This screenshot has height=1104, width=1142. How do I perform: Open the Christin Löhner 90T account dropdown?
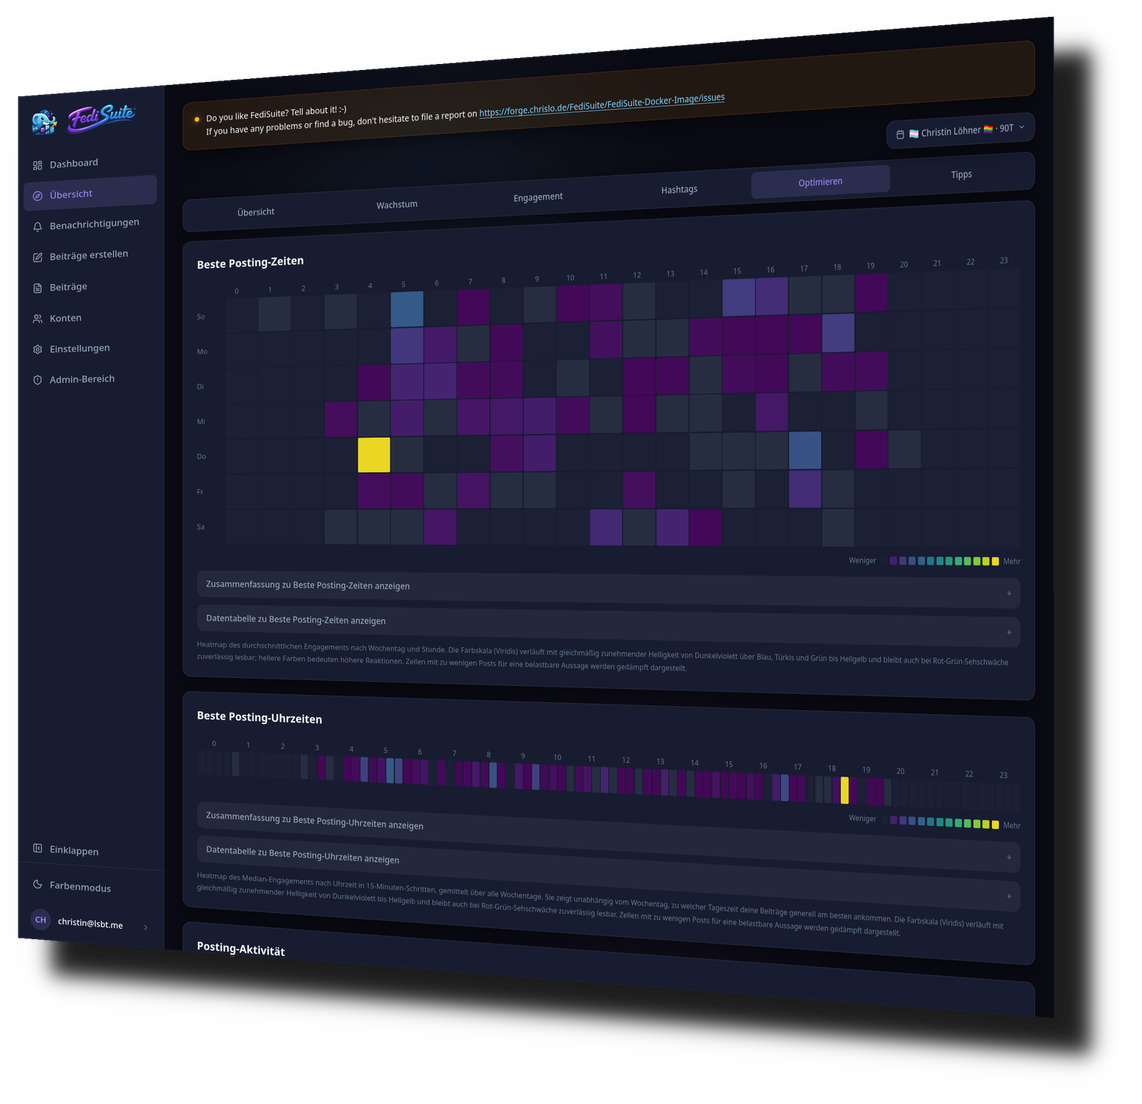pyautogui.click(x=960, y=130)
